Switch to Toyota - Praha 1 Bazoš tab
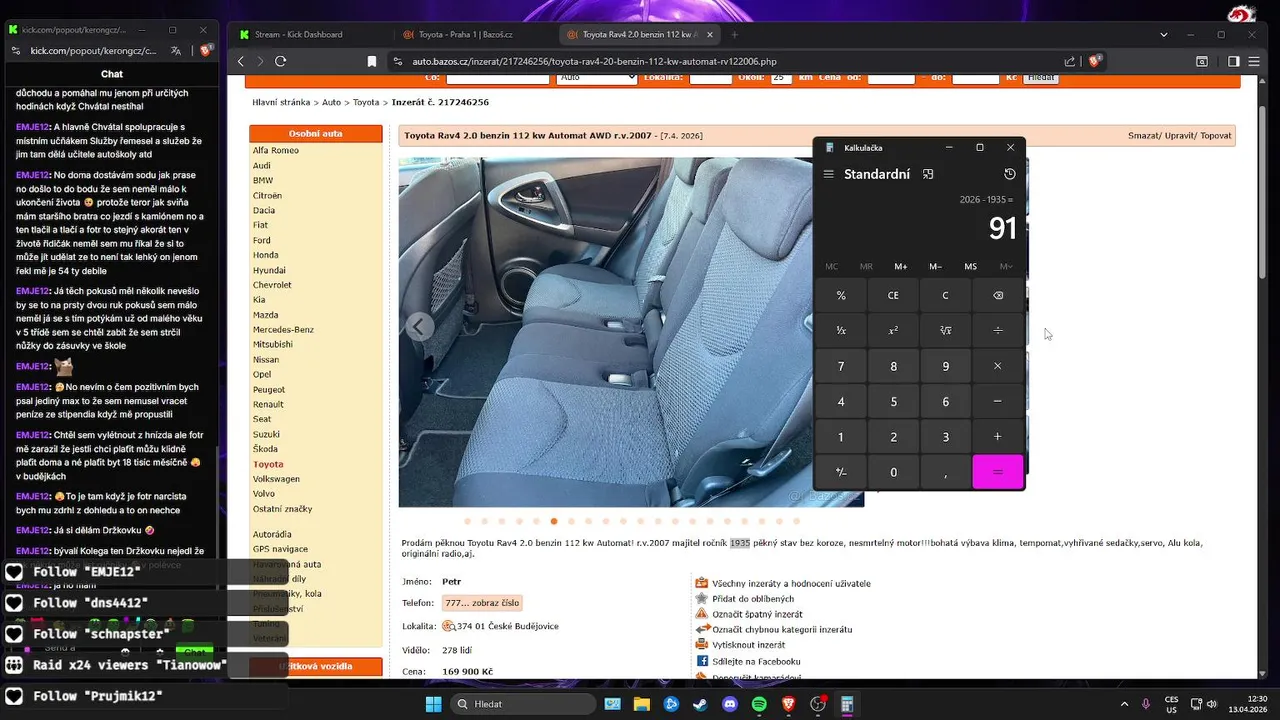The width and height of the screenshot is (1280, 720). pyautogui.click(x=476, y=34)
